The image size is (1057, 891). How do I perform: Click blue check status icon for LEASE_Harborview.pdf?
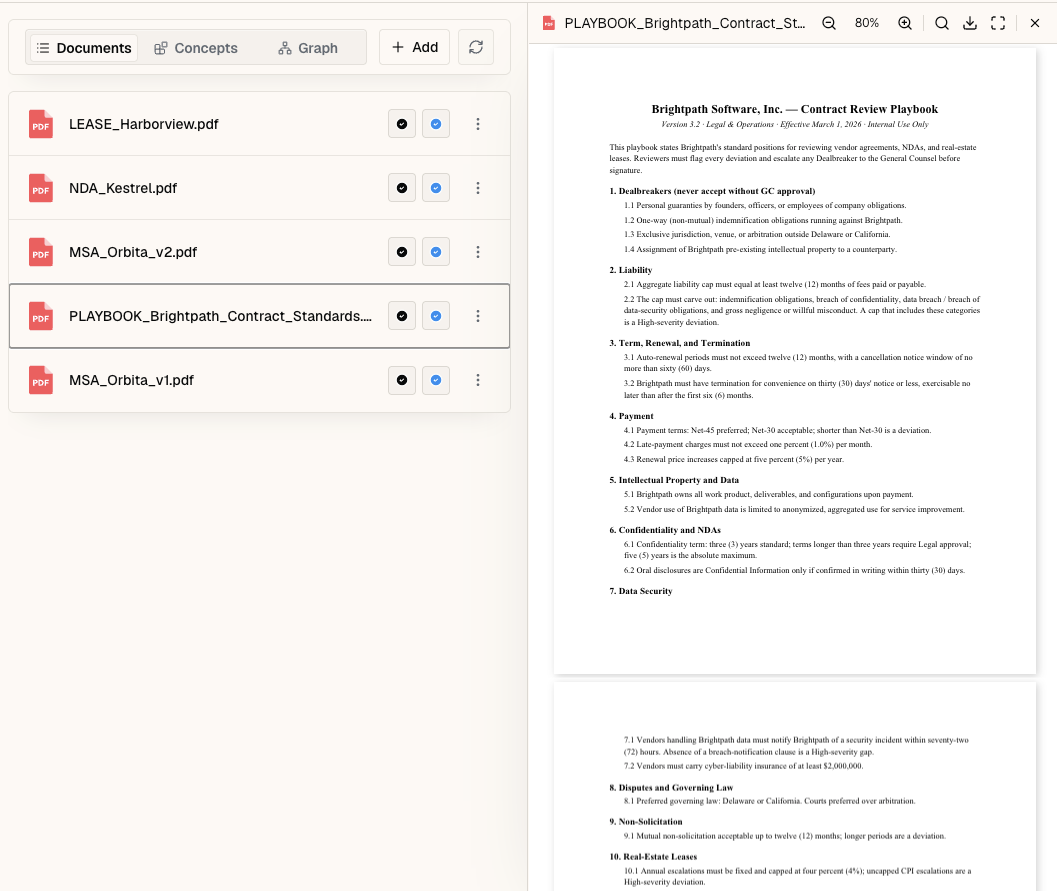coord(436,124)
